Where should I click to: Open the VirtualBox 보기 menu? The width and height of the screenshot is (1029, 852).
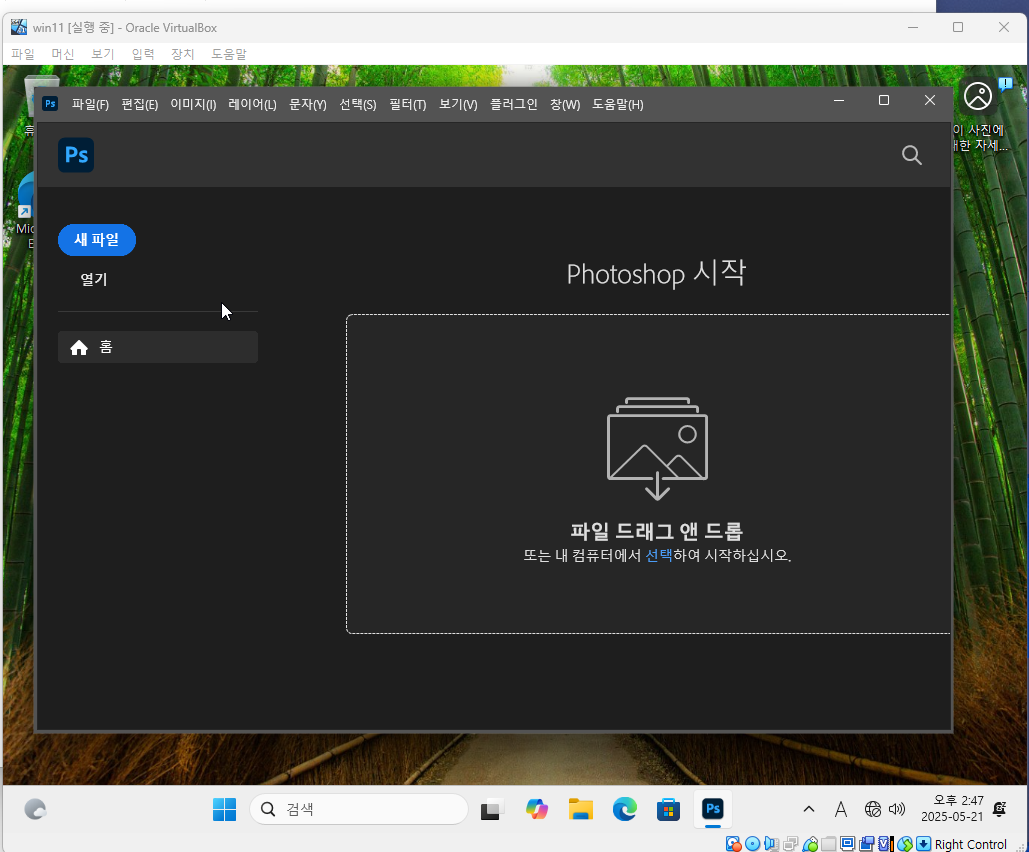click(x=103, y=54)
